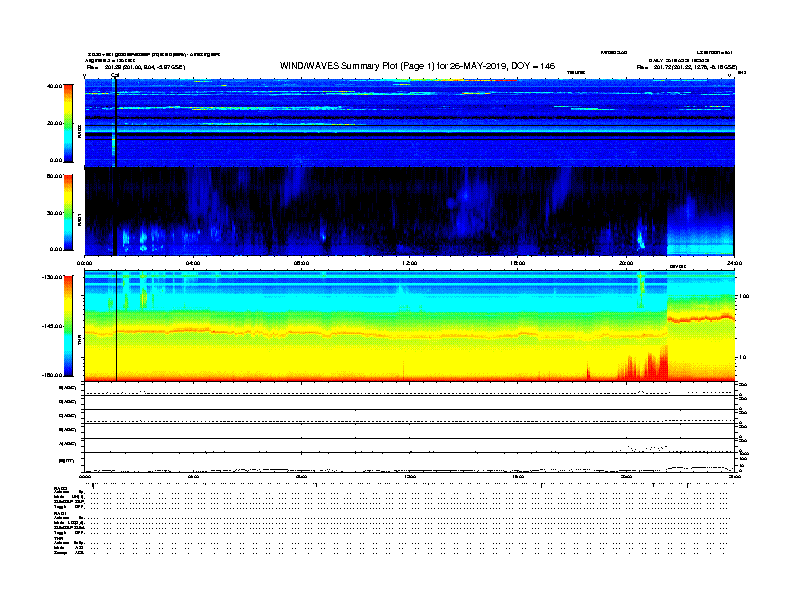Click the red burst region near 20:00 in TNR

click(x=644, y=366)
